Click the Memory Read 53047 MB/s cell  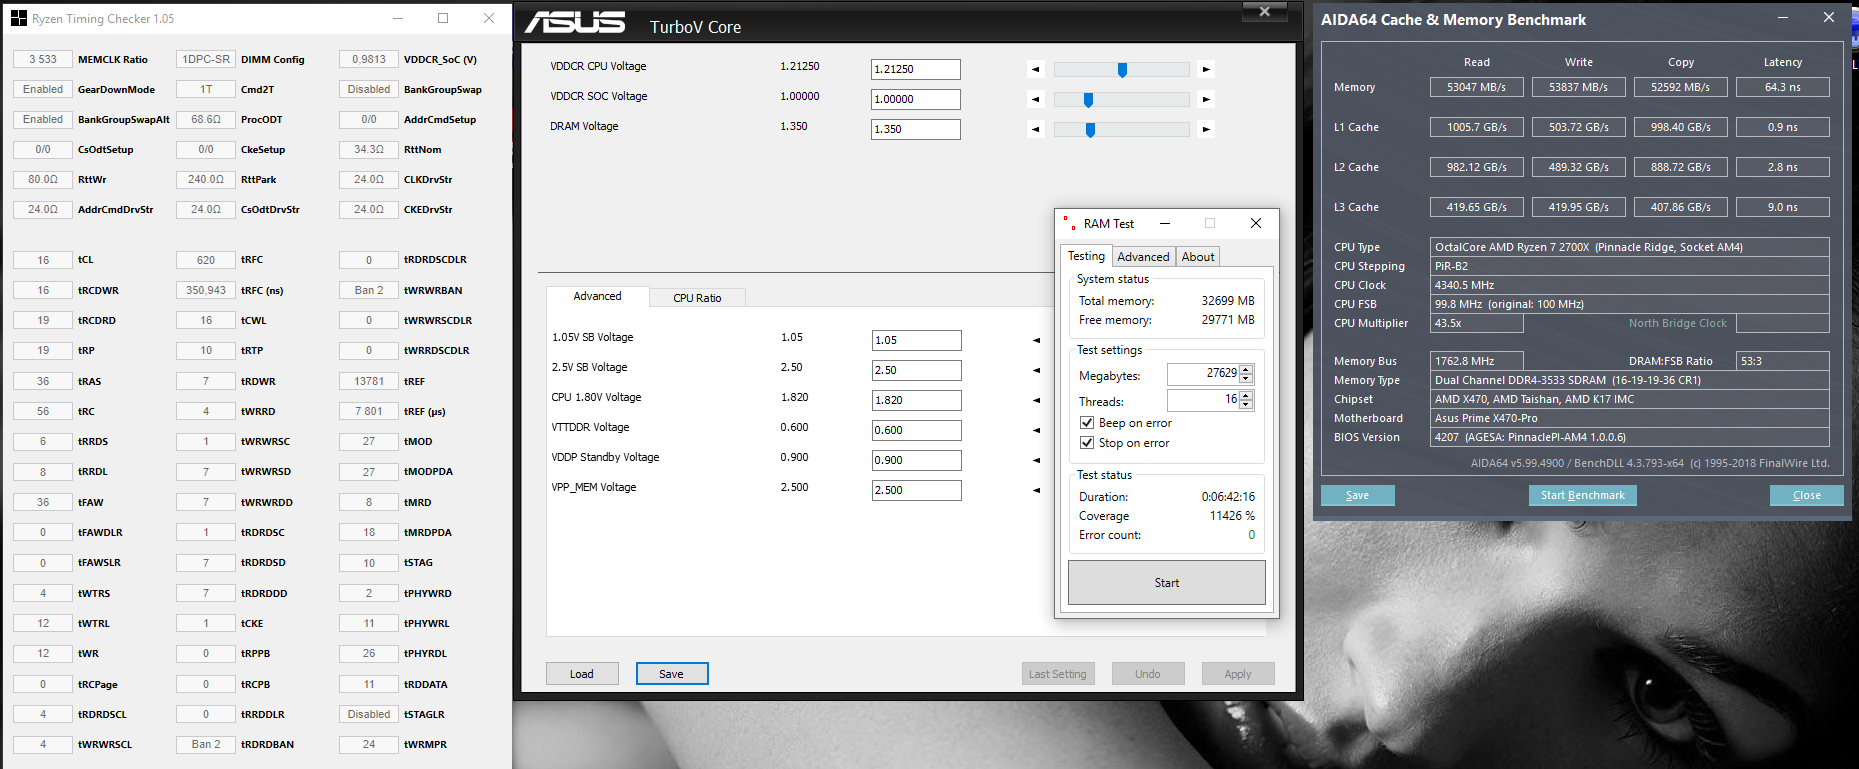coord(1477,87)
